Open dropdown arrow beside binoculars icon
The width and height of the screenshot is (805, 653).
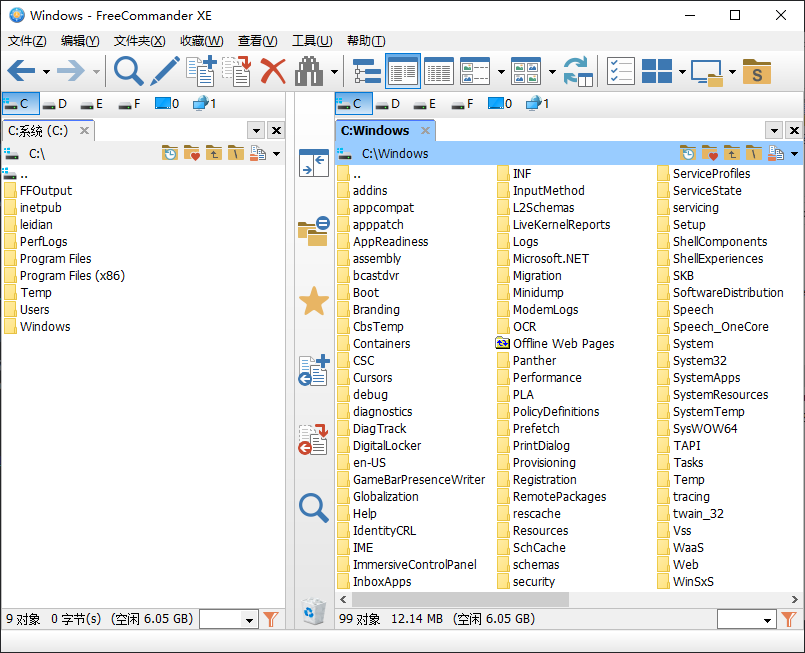pos(334,72)
